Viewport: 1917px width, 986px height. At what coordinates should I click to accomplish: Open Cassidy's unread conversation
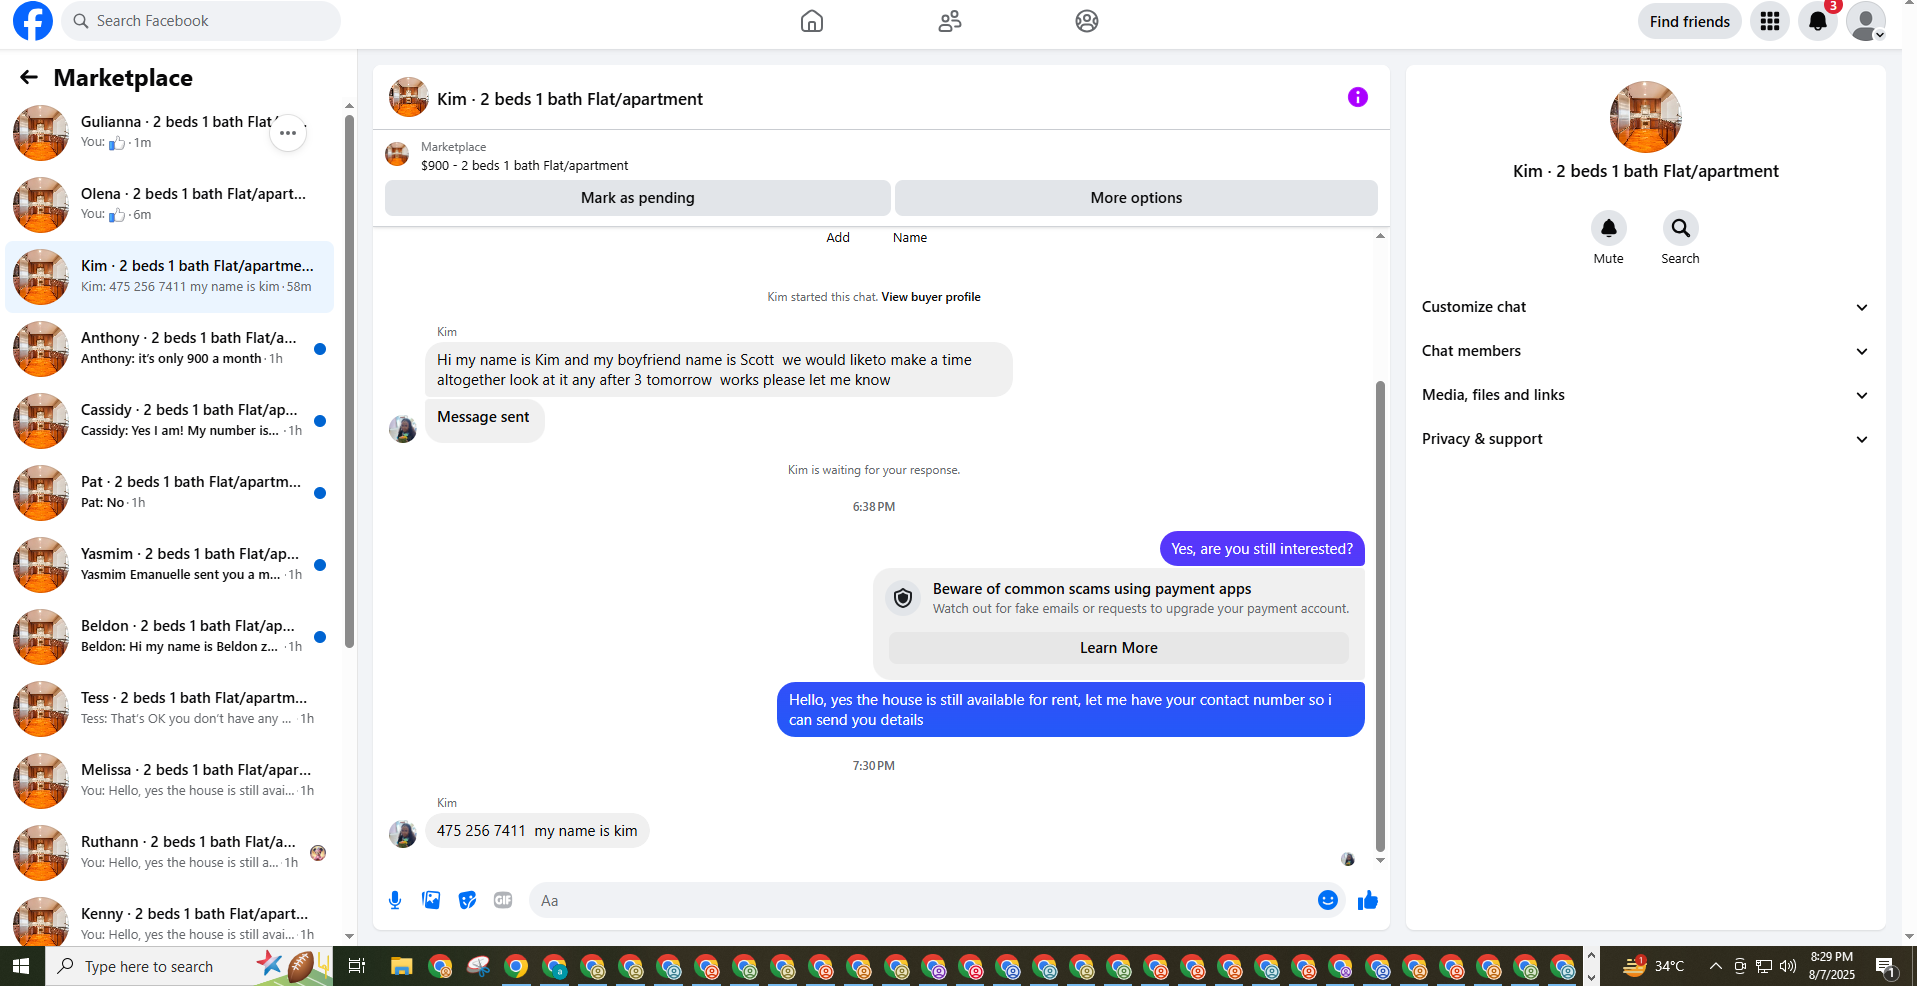point(170,421)
